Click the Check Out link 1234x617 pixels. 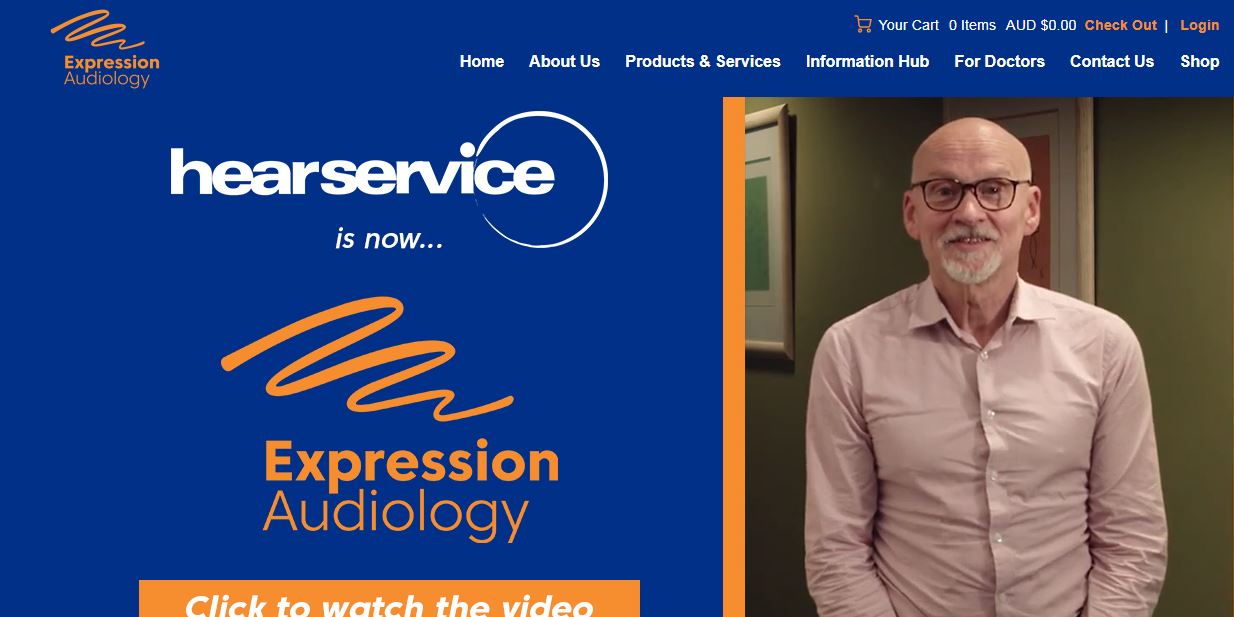1121,25
